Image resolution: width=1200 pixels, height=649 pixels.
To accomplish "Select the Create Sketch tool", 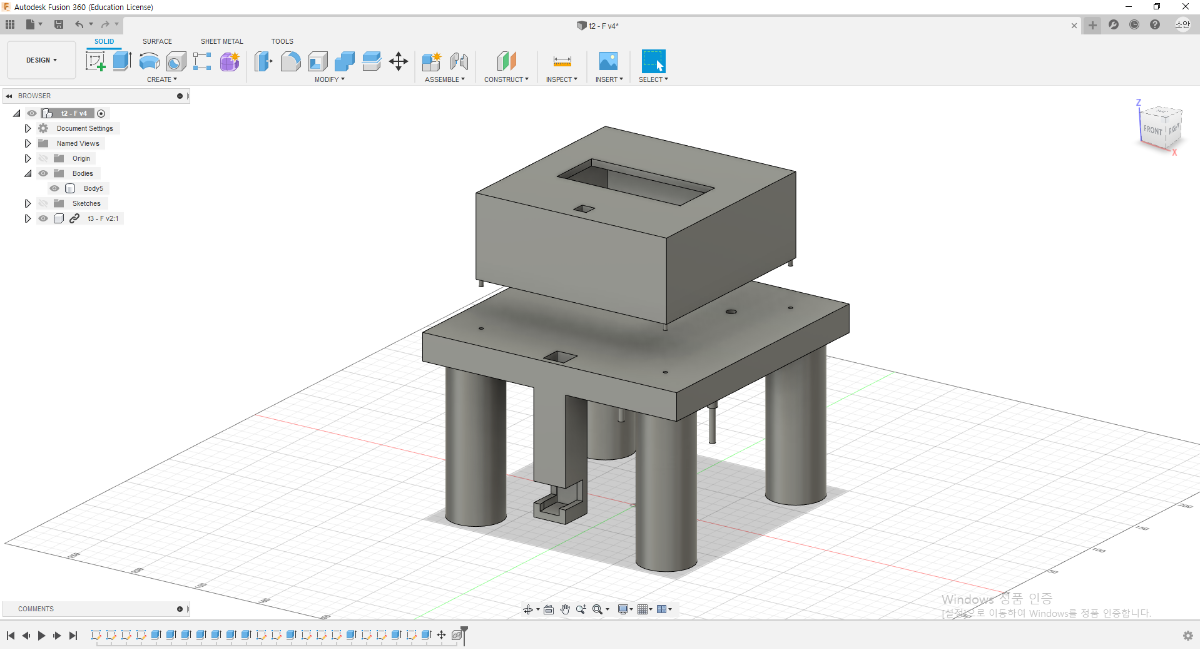I will (96, 61).
